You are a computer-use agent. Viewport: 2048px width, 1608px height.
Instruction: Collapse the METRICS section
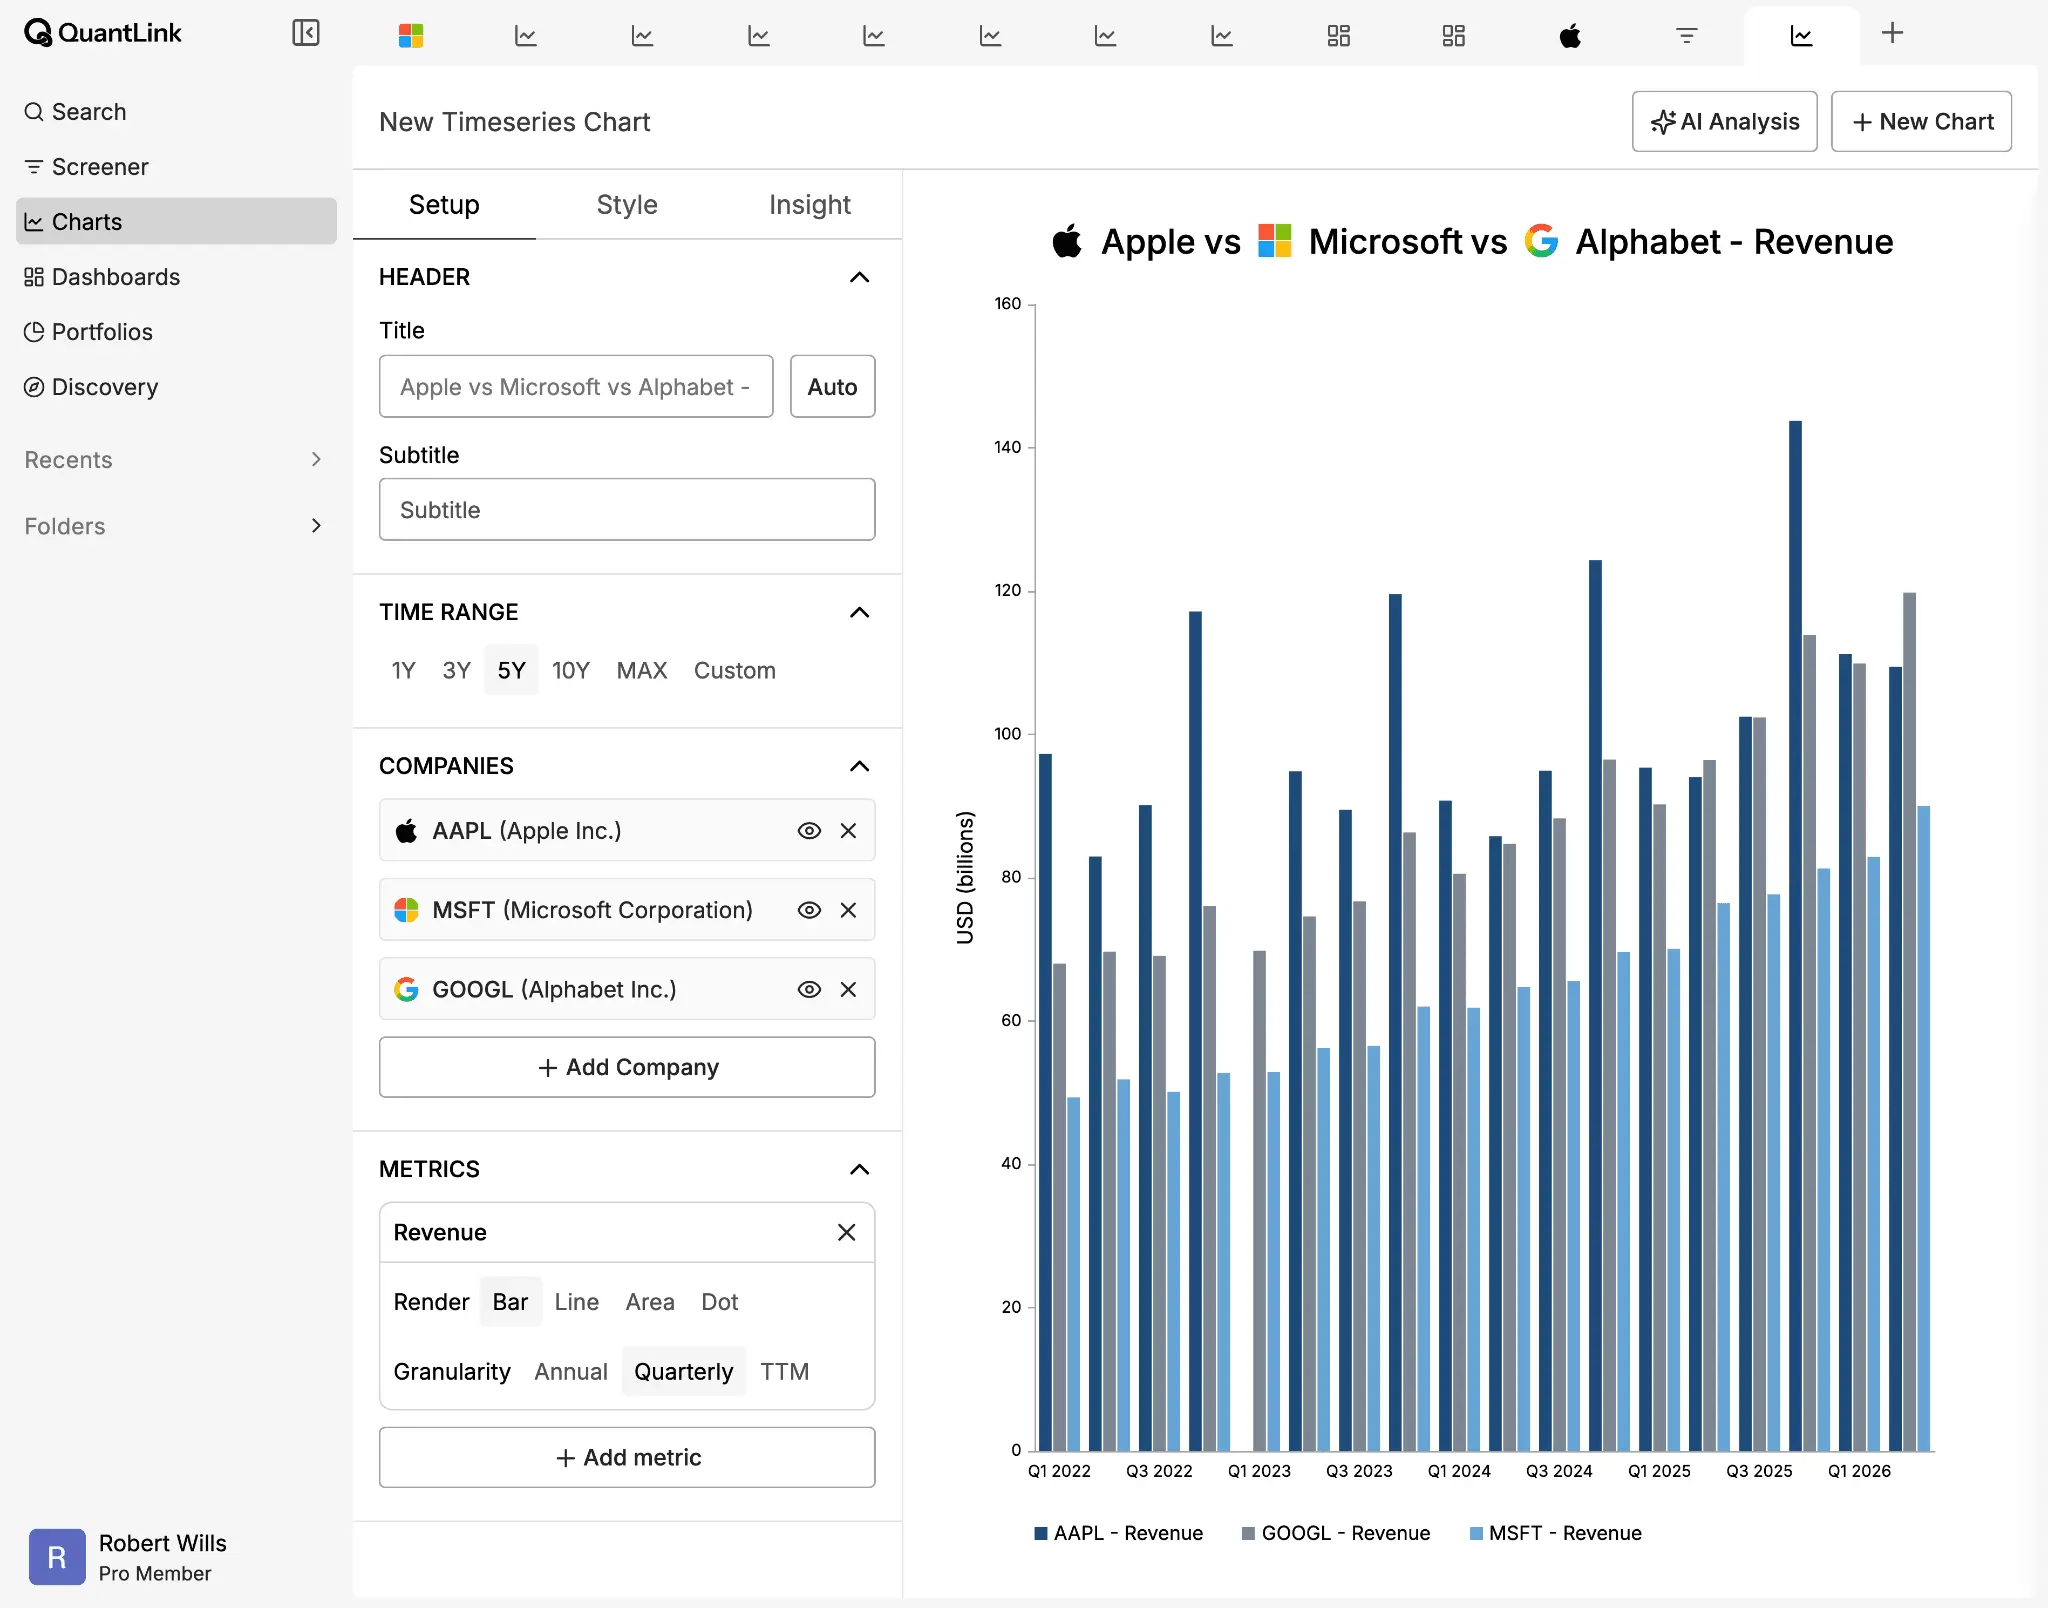click(859, 1169)
